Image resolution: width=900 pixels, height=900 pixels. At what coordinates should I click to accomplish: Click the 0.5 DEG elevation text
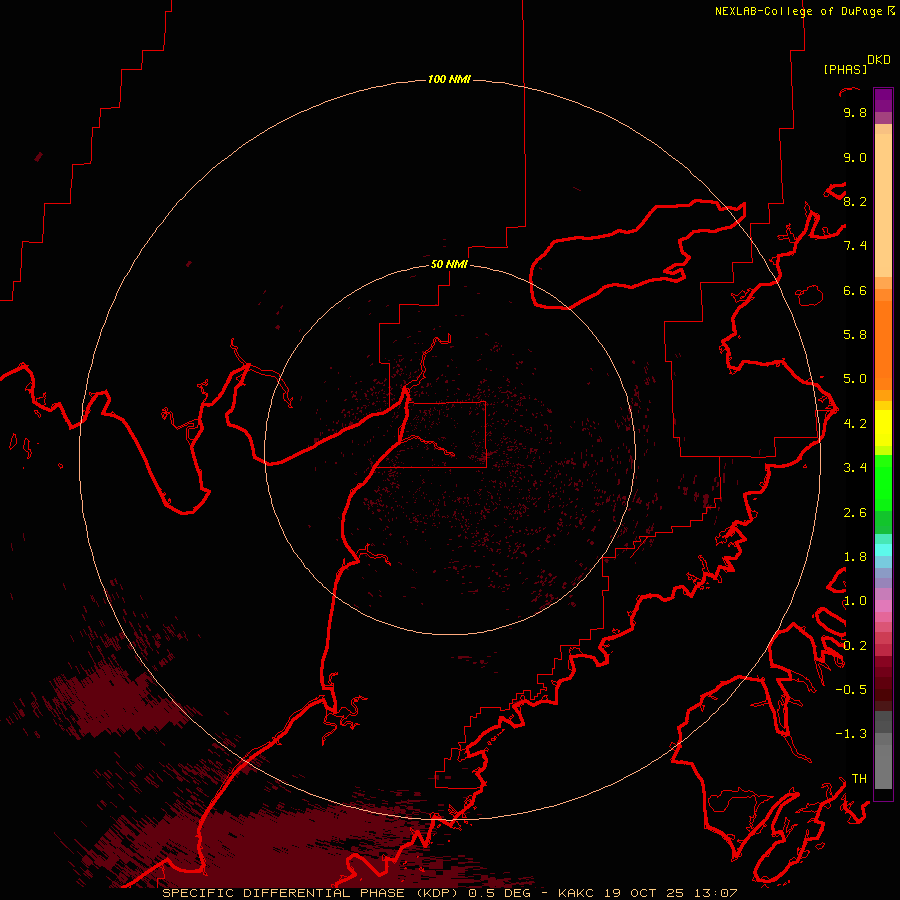pos(499,893)
